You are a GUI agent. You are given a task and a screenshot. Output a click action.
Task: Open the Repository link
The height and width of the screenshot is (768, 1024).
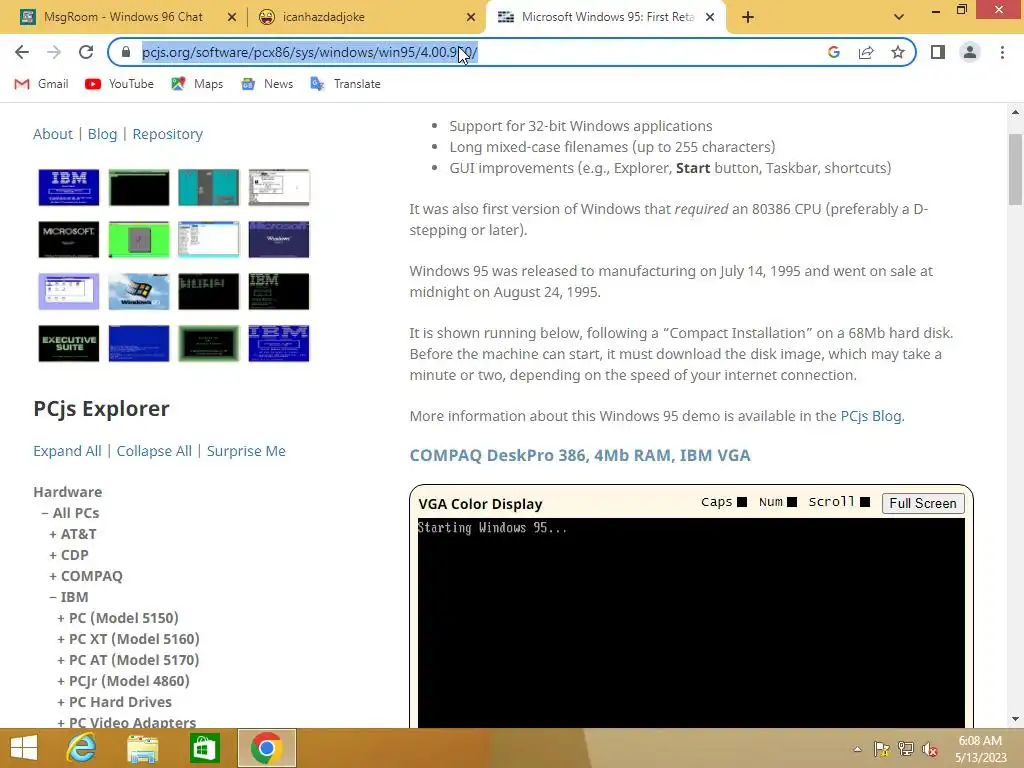168,134
